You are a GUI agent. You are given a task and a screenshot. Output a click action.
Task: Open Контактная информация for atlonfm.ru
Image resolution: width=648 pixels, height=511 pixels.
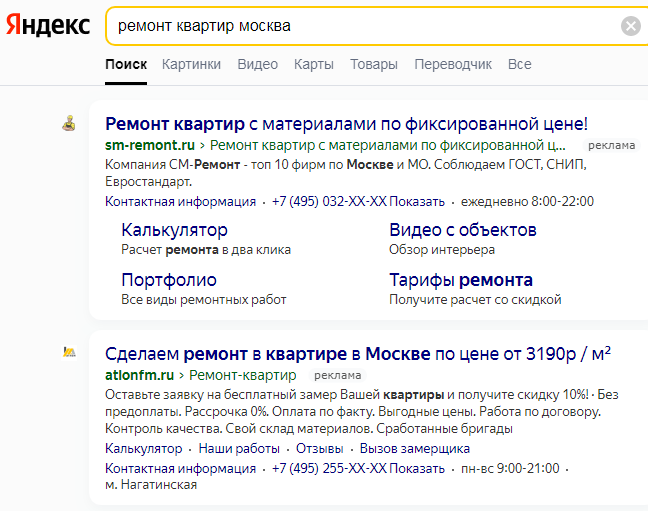pyautogui.click(x=181, y=468)
